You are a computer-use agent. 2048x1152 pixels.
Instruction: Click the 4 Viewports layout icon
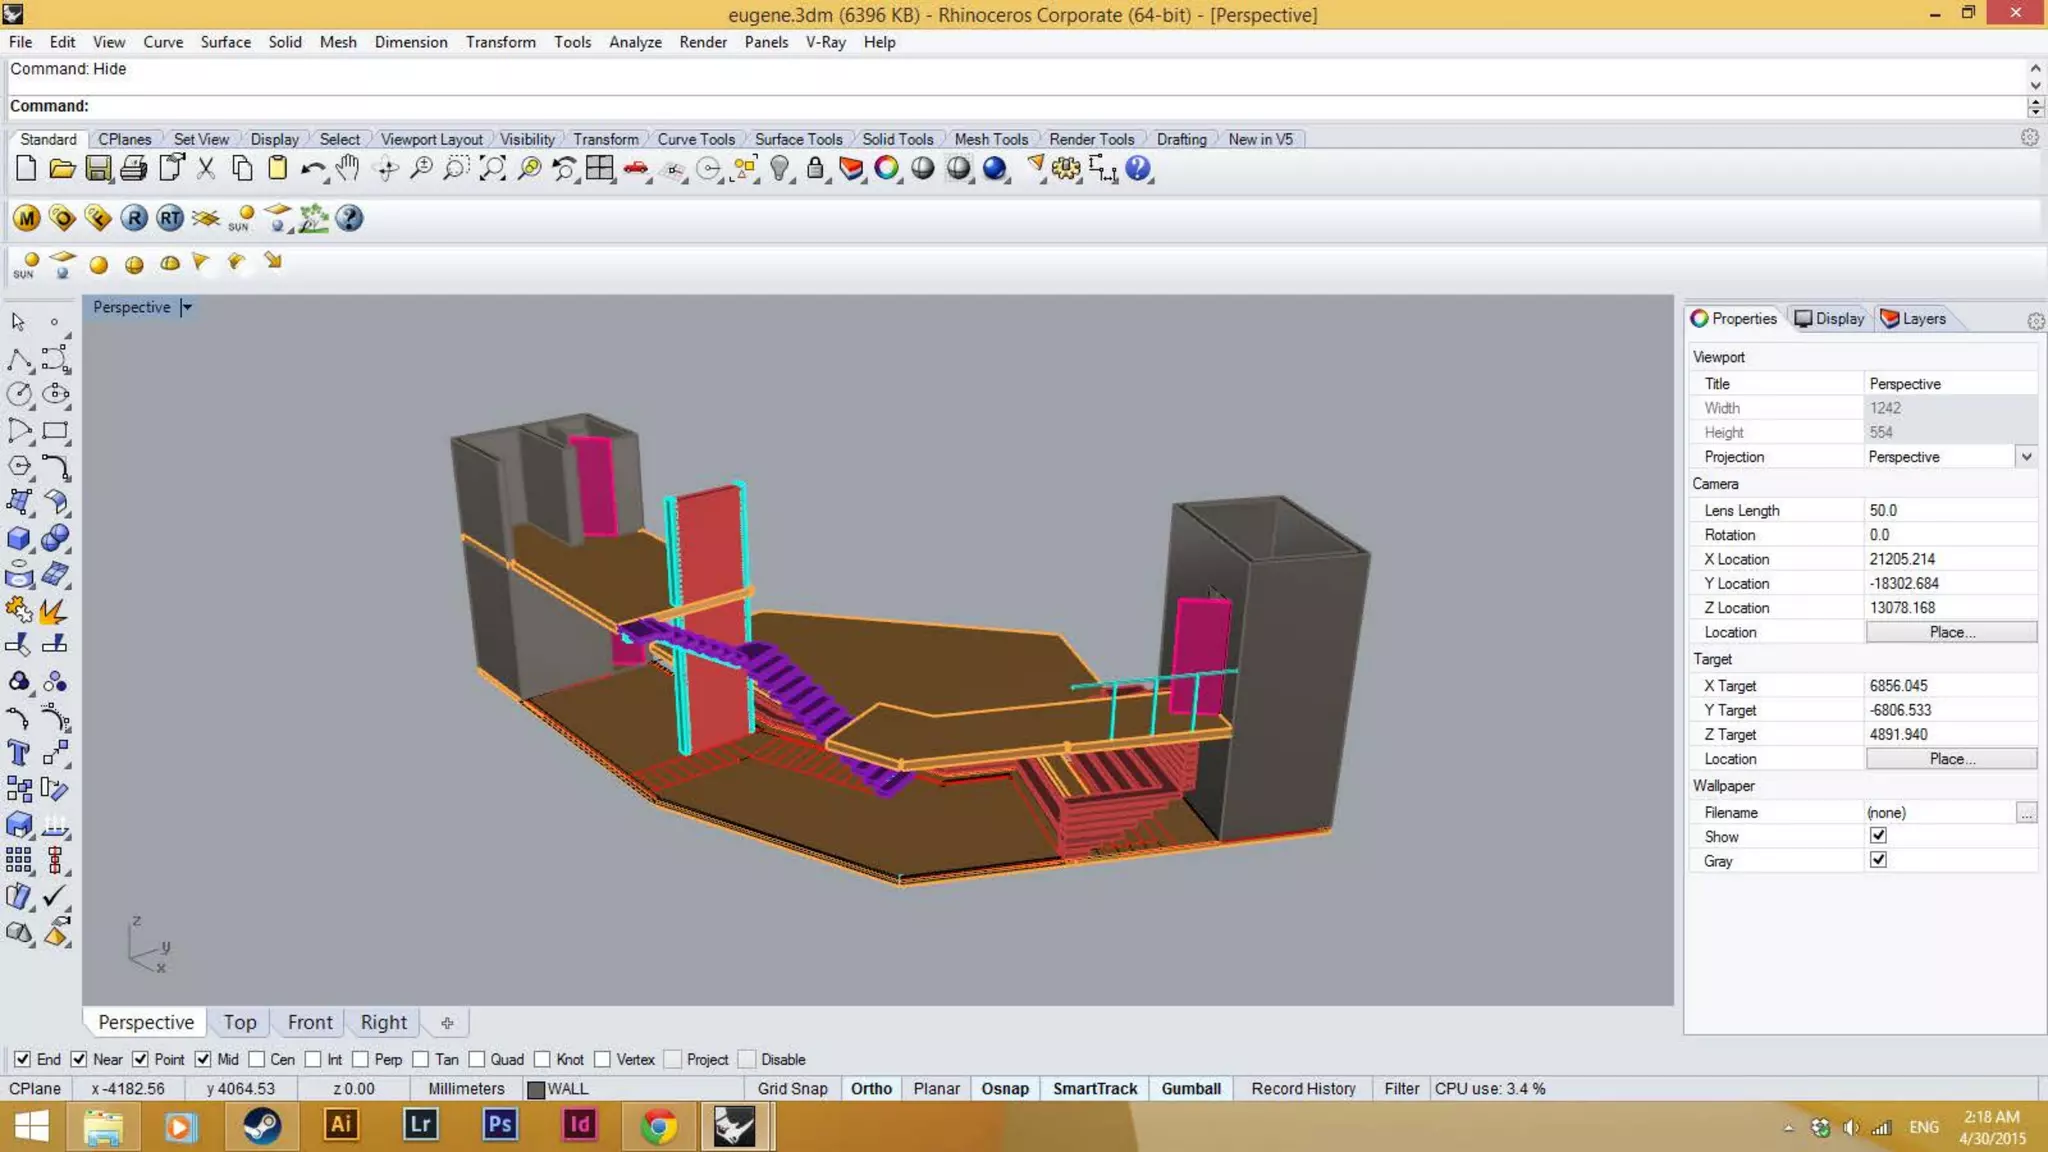coord(600,168)
